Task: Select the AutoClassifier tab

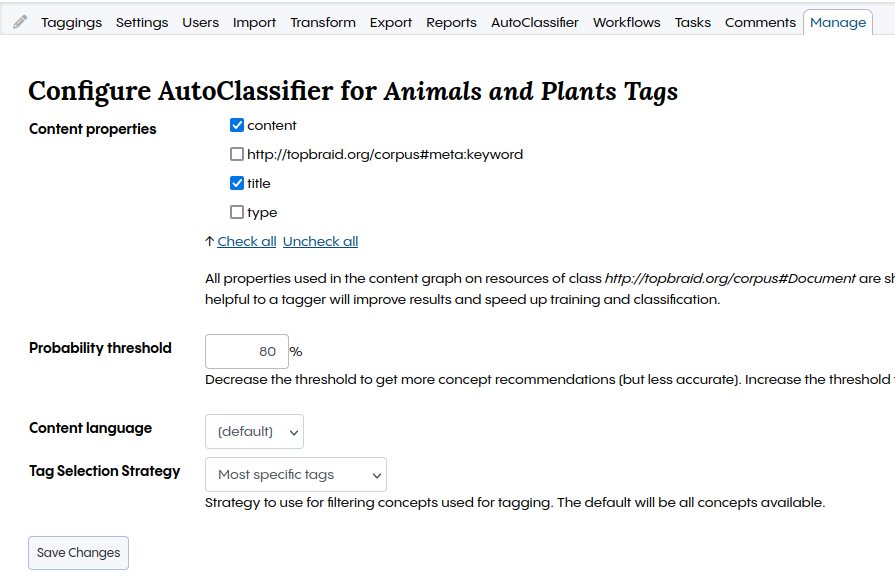Action: [534, 21]
